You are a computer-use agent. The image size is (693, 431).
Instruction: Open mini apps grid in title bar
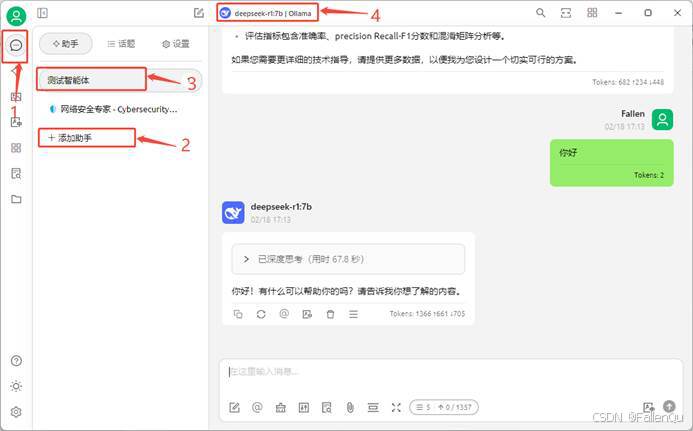click(592, 13)
